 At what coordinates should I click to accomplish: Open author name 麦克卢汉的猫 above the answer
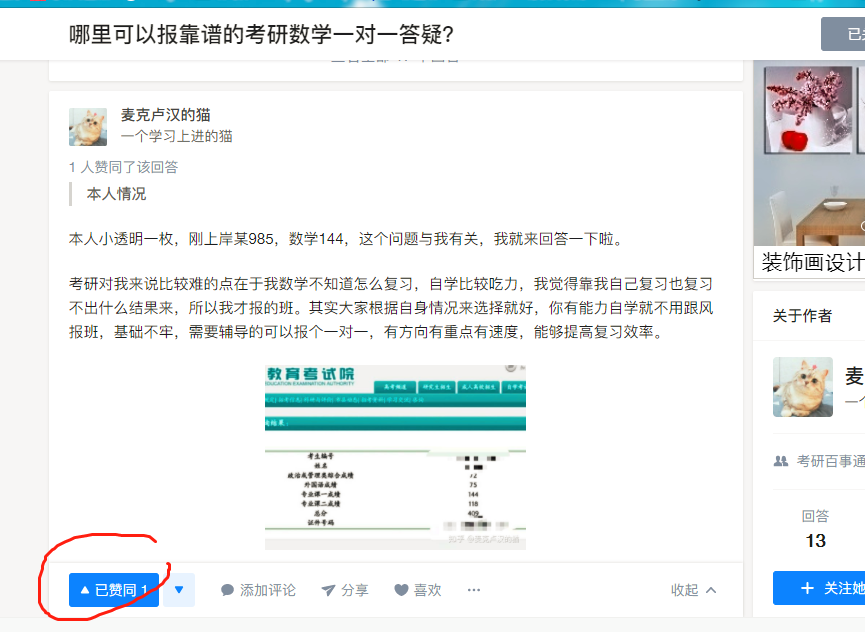click(165, 115)
